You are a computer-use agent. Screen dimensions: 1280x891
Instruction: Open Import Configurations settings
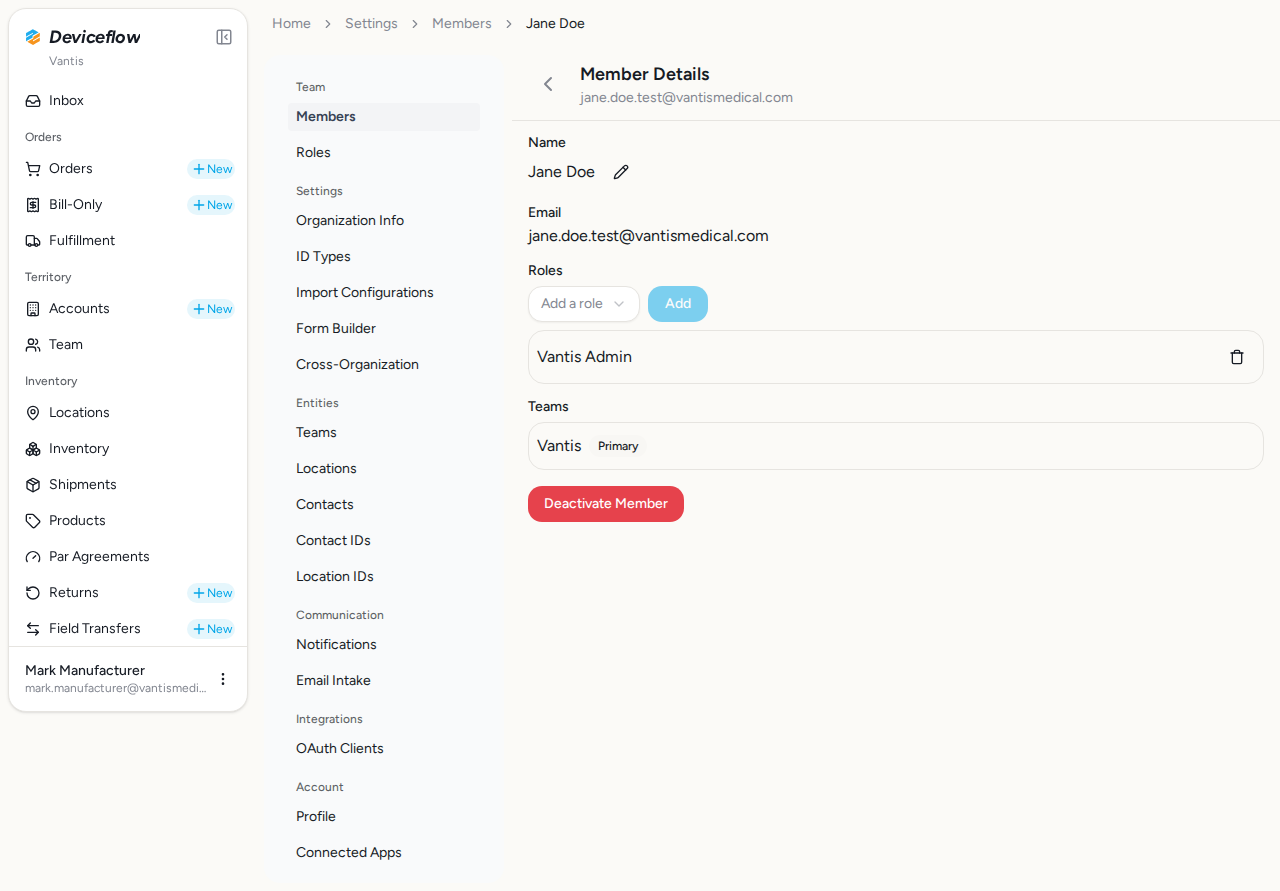[x=384, y=293]
